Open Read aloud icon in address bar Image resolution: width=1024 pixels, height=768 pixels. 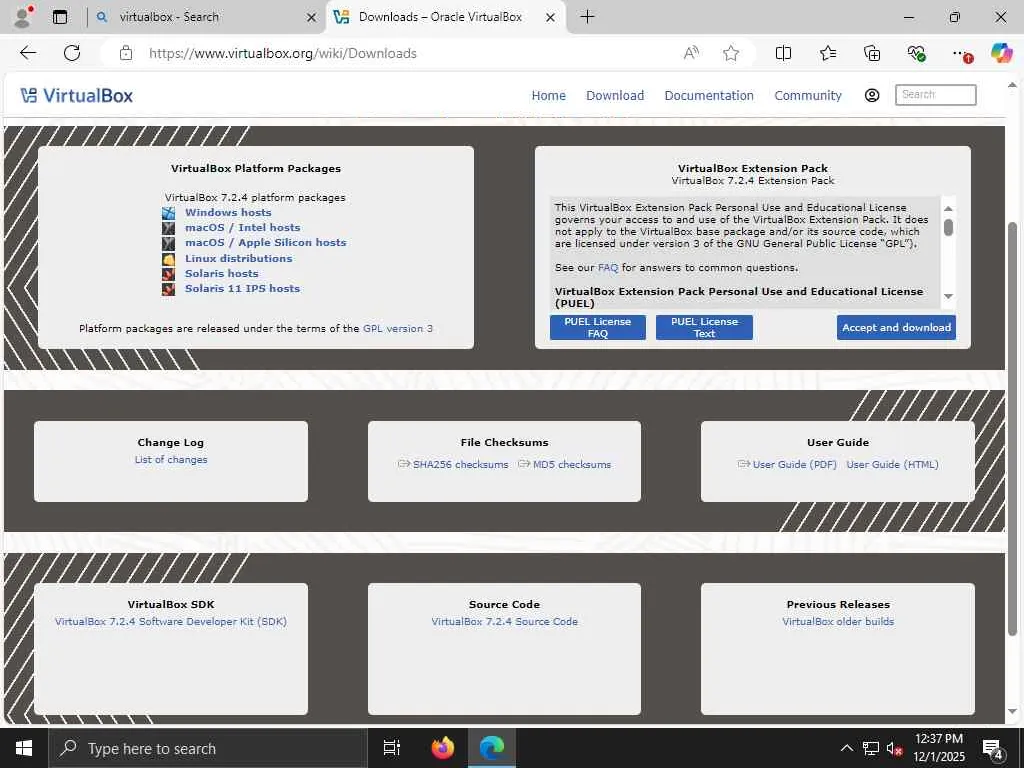(x=691, y=53)
